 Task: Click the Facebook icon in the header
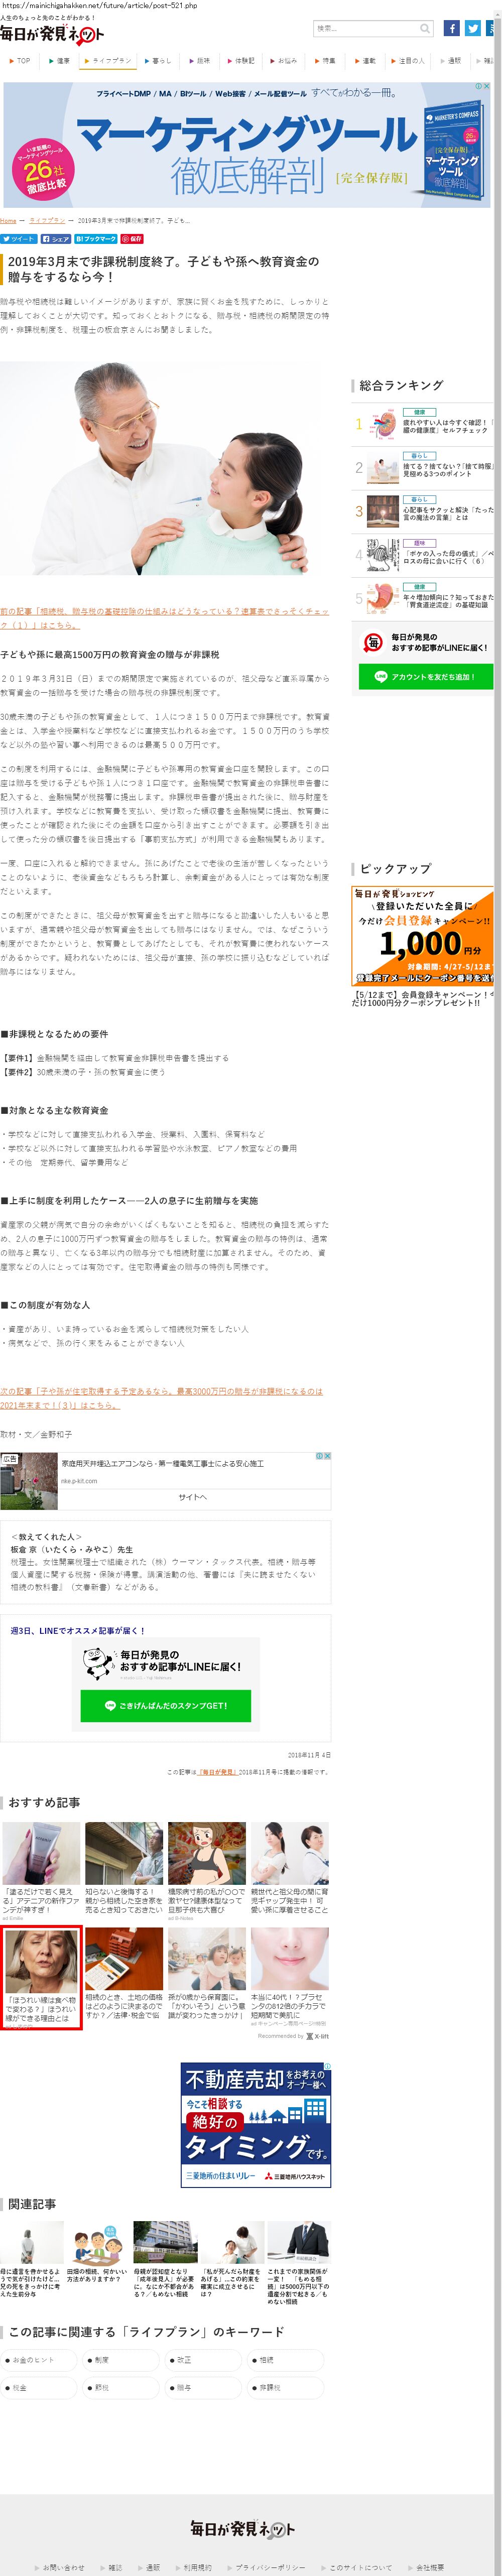451,29
